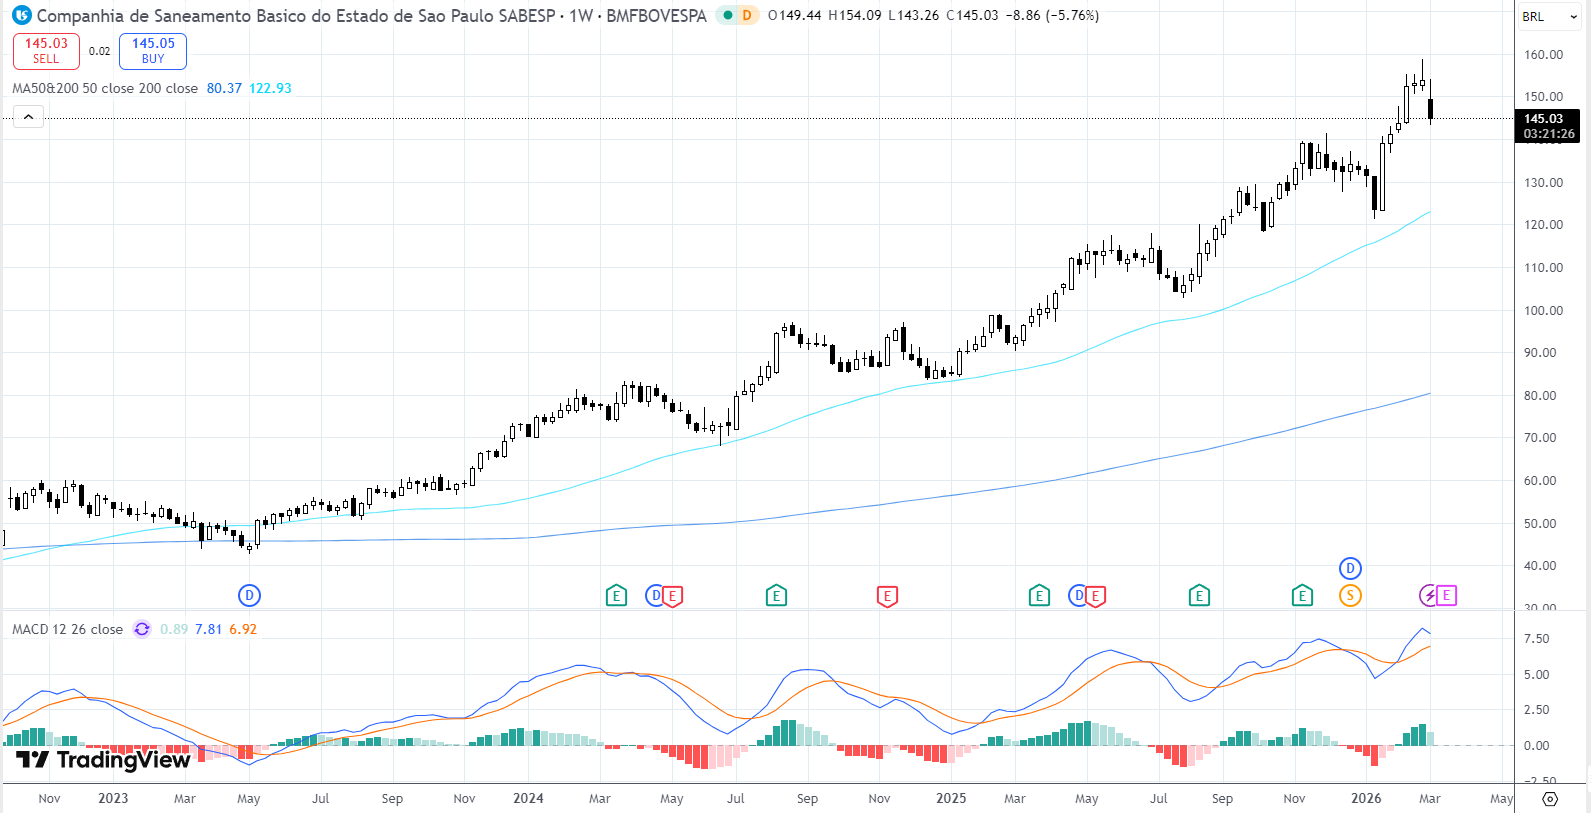Open the dividend marker near May 2023
1591x813 pixels.
click(x=249, y=596)
